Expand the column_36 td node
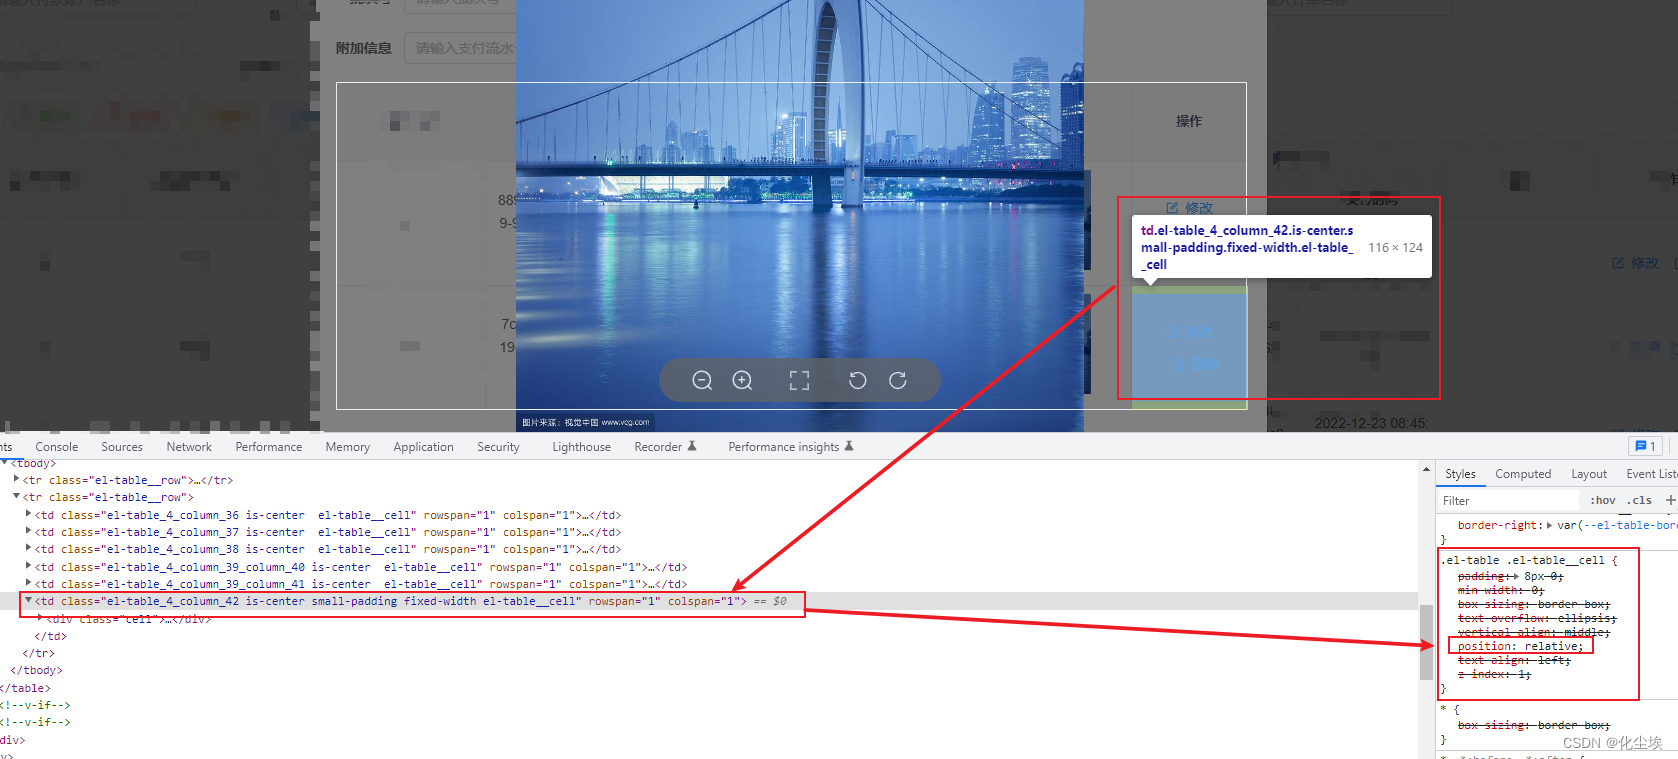The width and height of the screenshot is (1678, 759). pos(28,514)
